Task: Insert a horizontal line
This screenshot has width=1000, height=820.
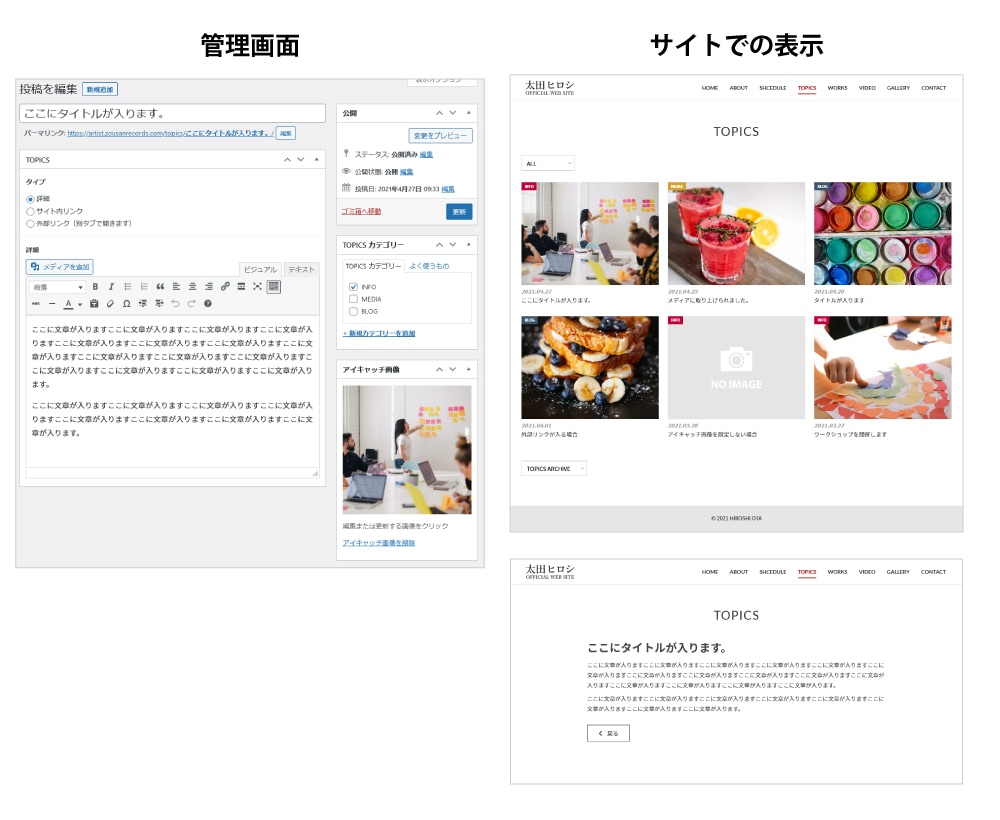Action: coord(52,304)
